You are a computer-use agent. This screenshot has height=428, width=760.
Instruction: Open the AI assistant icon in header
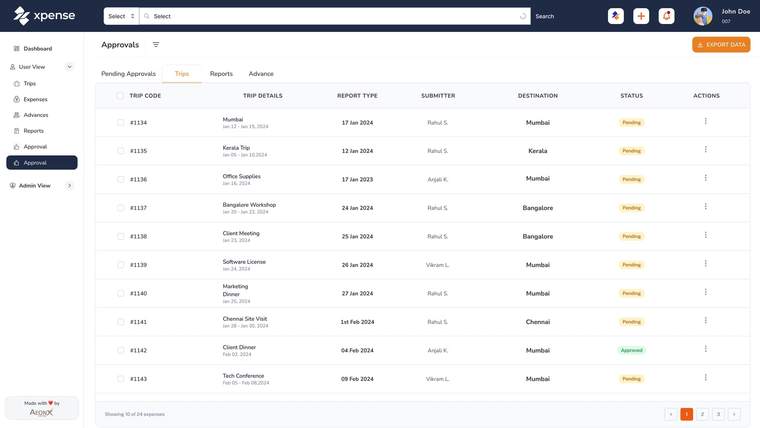[x=616, y=16]
